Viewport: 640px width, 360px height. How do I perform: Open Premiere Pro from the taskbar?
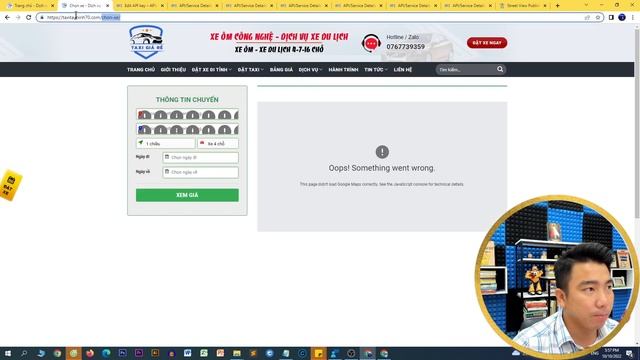tap(139, 353)
